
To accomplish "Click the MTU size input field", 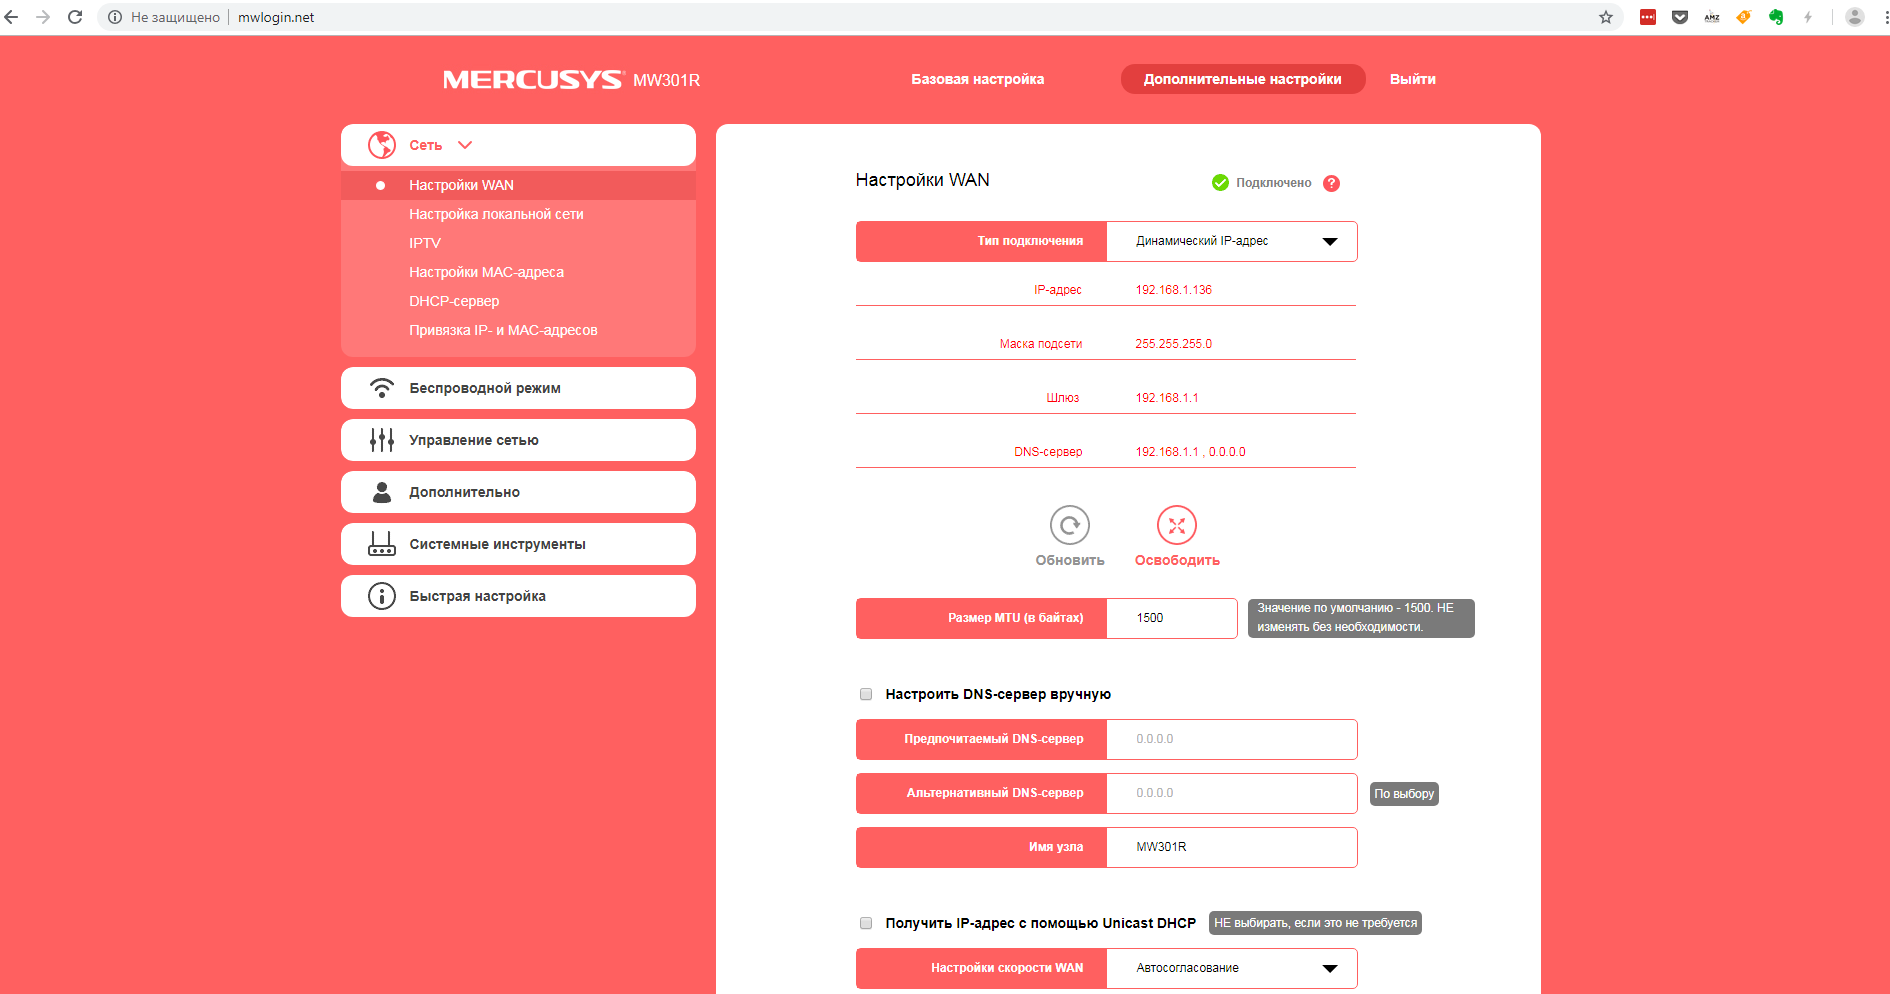I will pyautogui.click(x=1172, y=618).
